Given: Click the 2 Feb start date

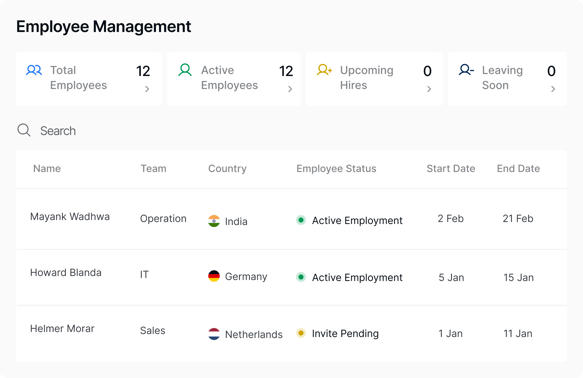Looking at the screenshot, I should (x=451, y=219).
